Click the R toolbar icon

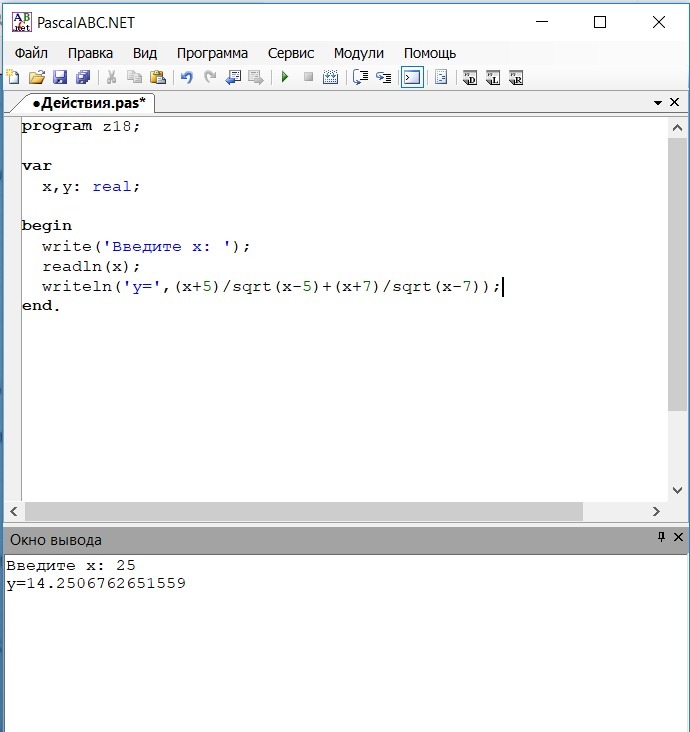[516, 77]
